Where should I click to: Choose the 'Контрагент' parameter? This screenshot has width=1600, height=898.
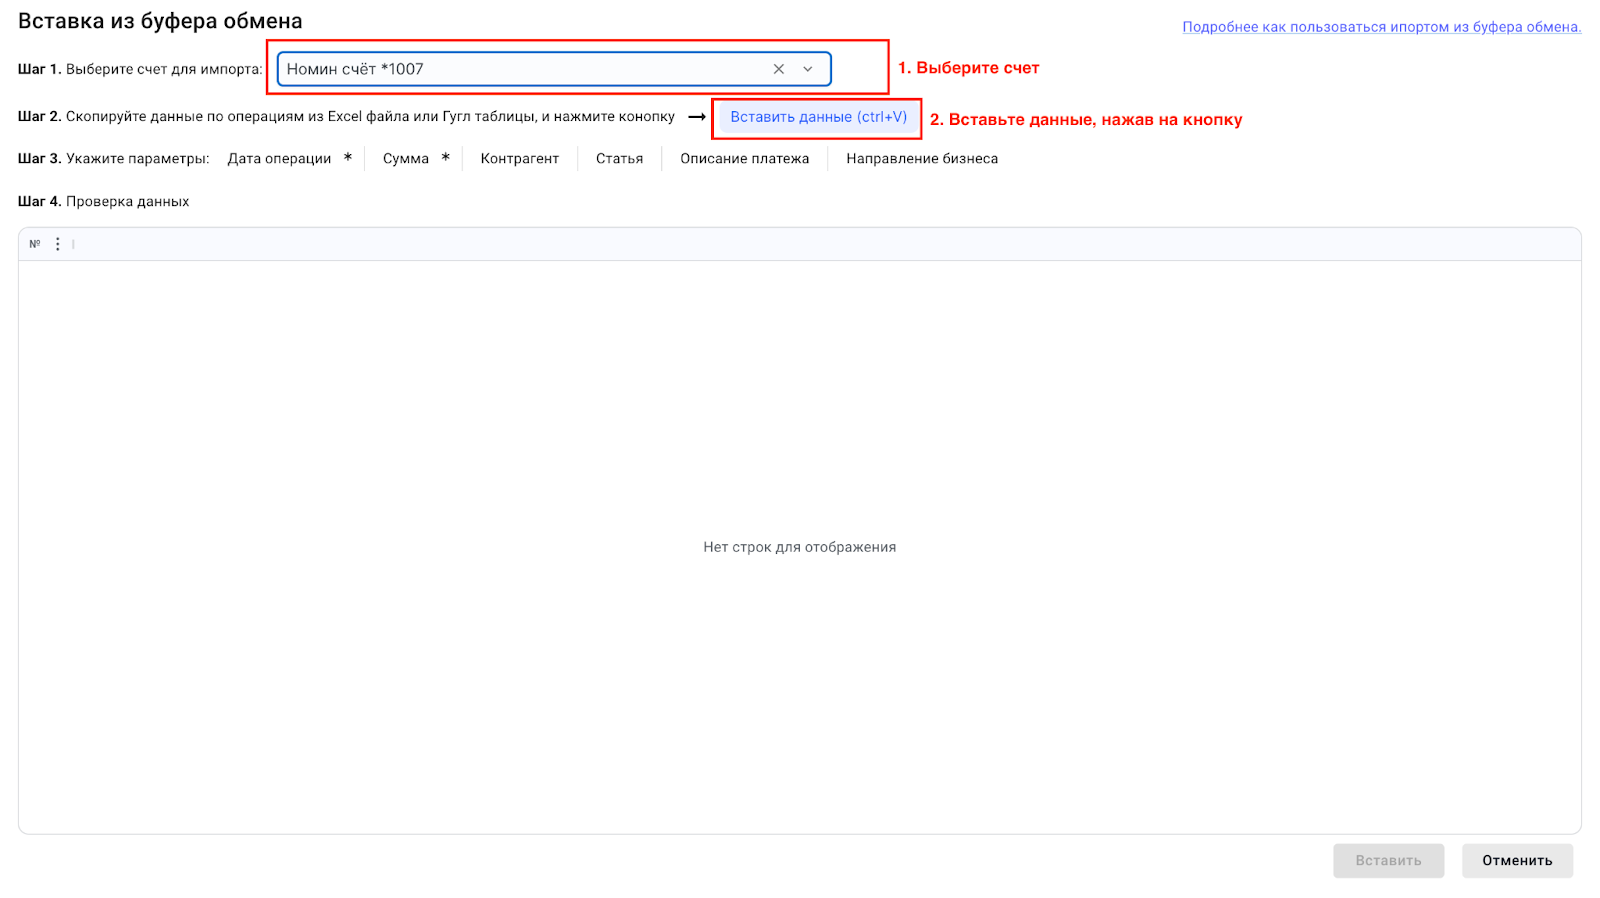519,159
